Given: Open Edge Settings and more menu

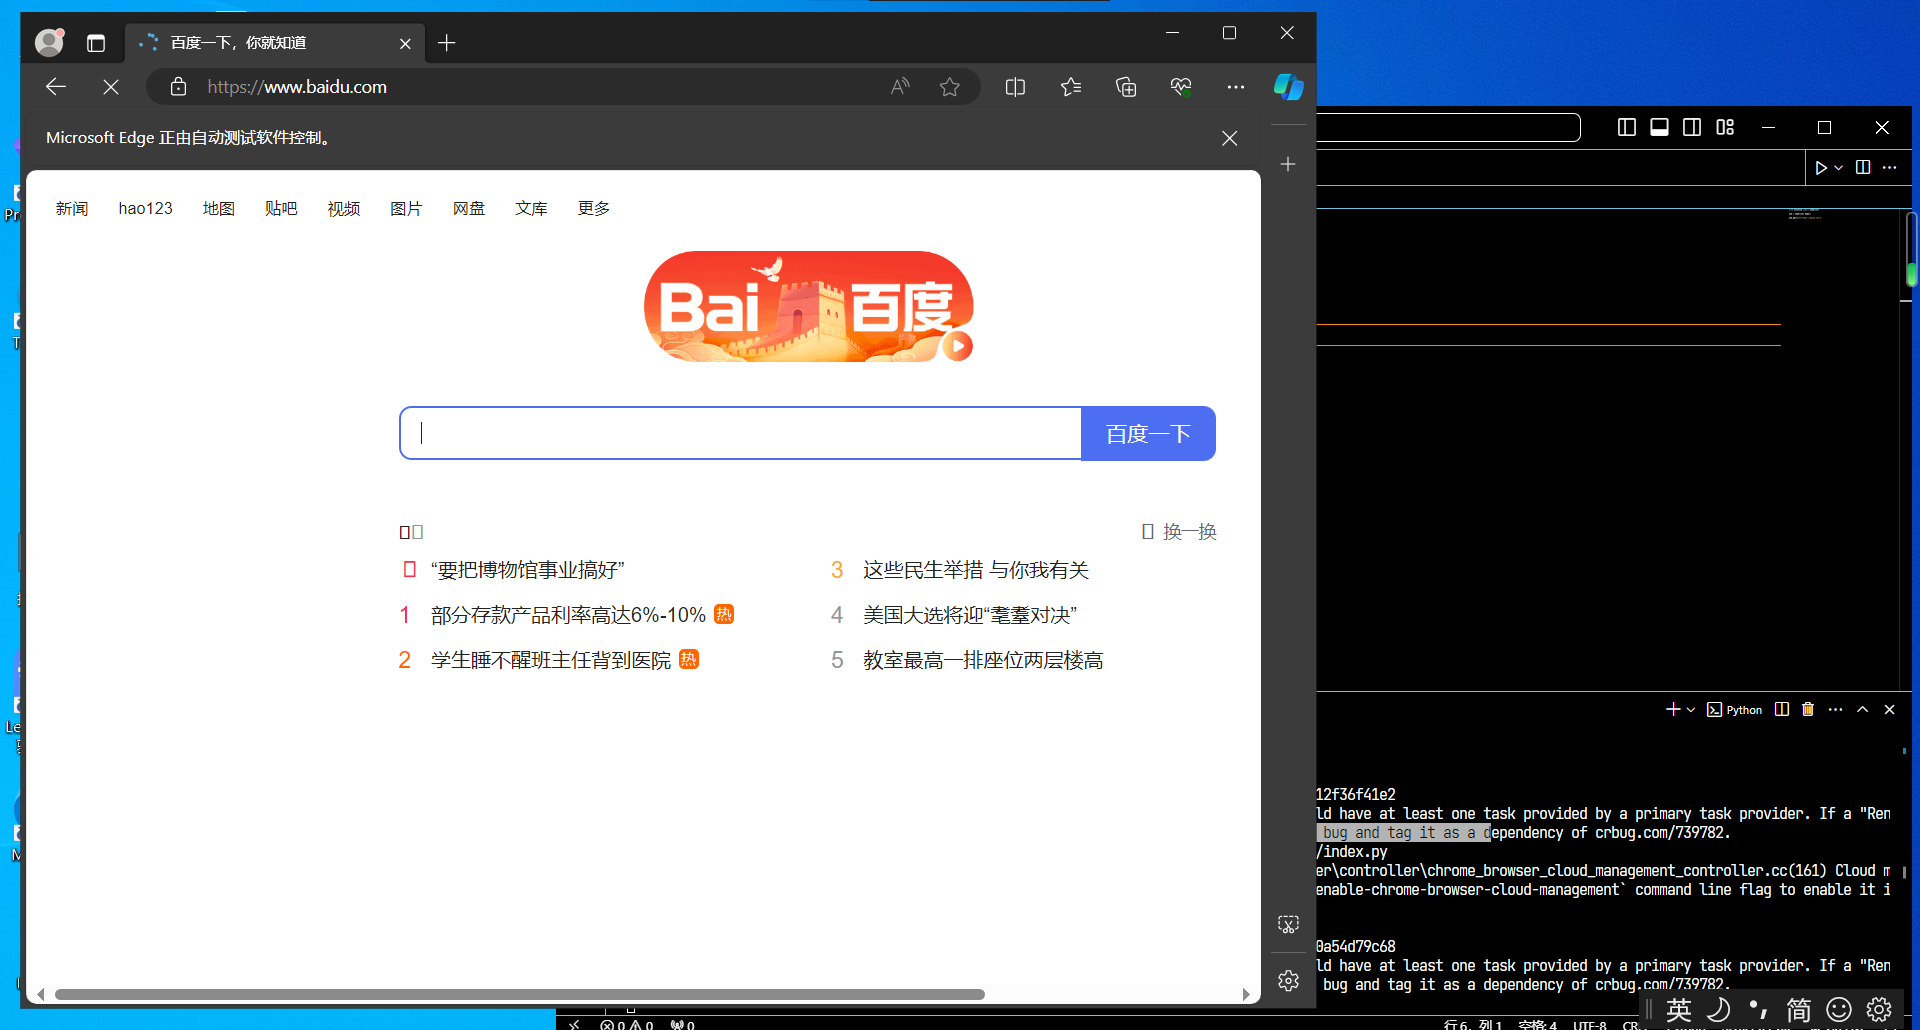Looking at the screenshot, I should (x=1236, y=87).
